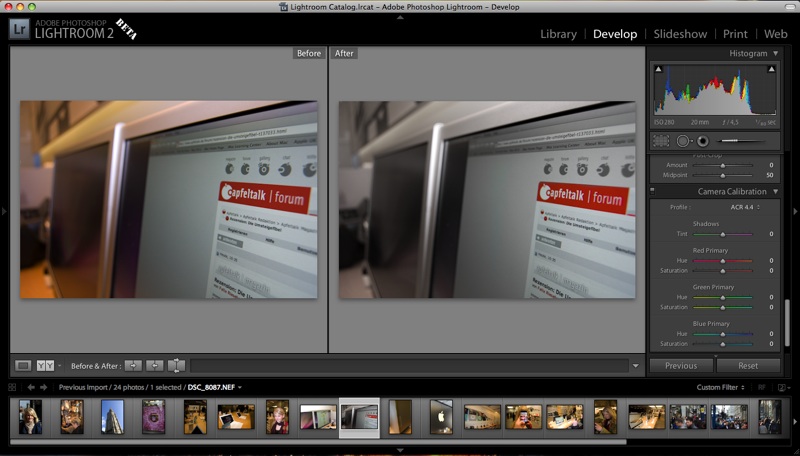Click the Blue Primary Hue value 0
This screenshot has height=456, width=800.
[x=771, y=334]
